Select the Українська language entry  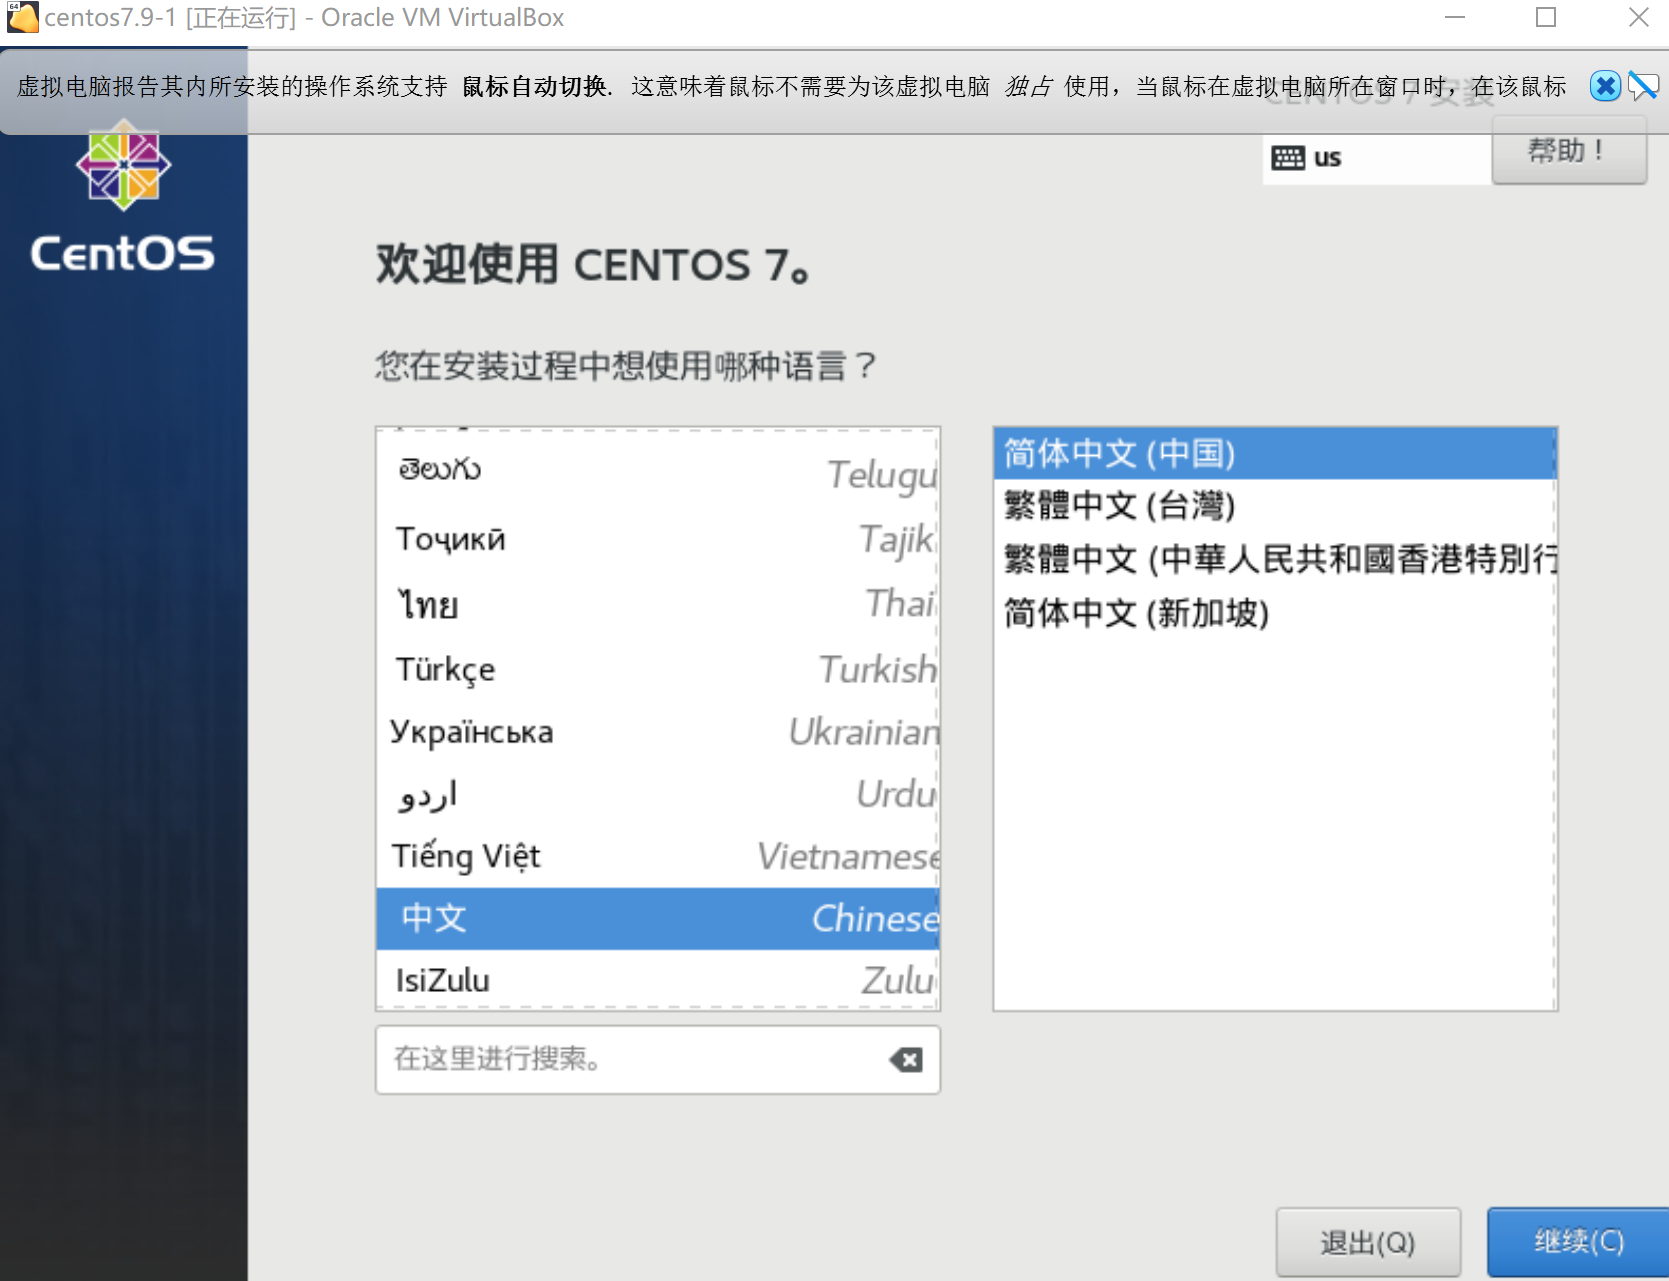pos(600,731)
